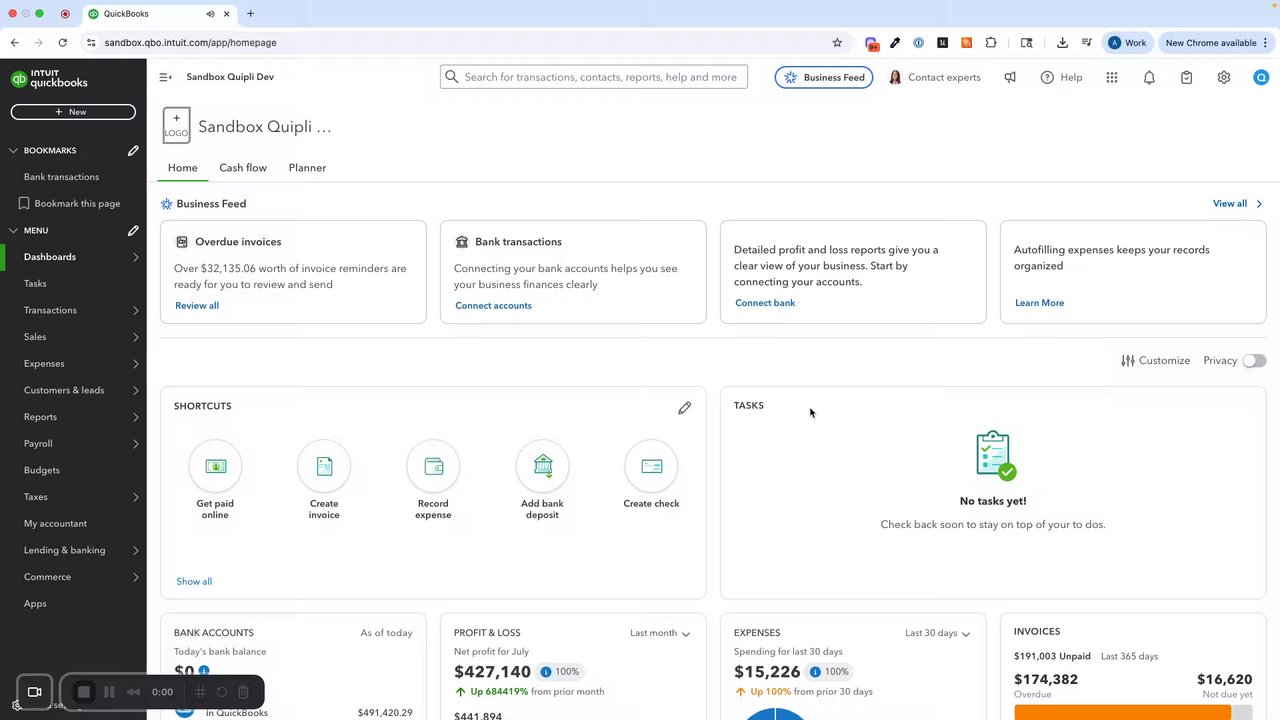
Task: Expand the Transactions submenu arrow
Action: (x=136, y=310)
